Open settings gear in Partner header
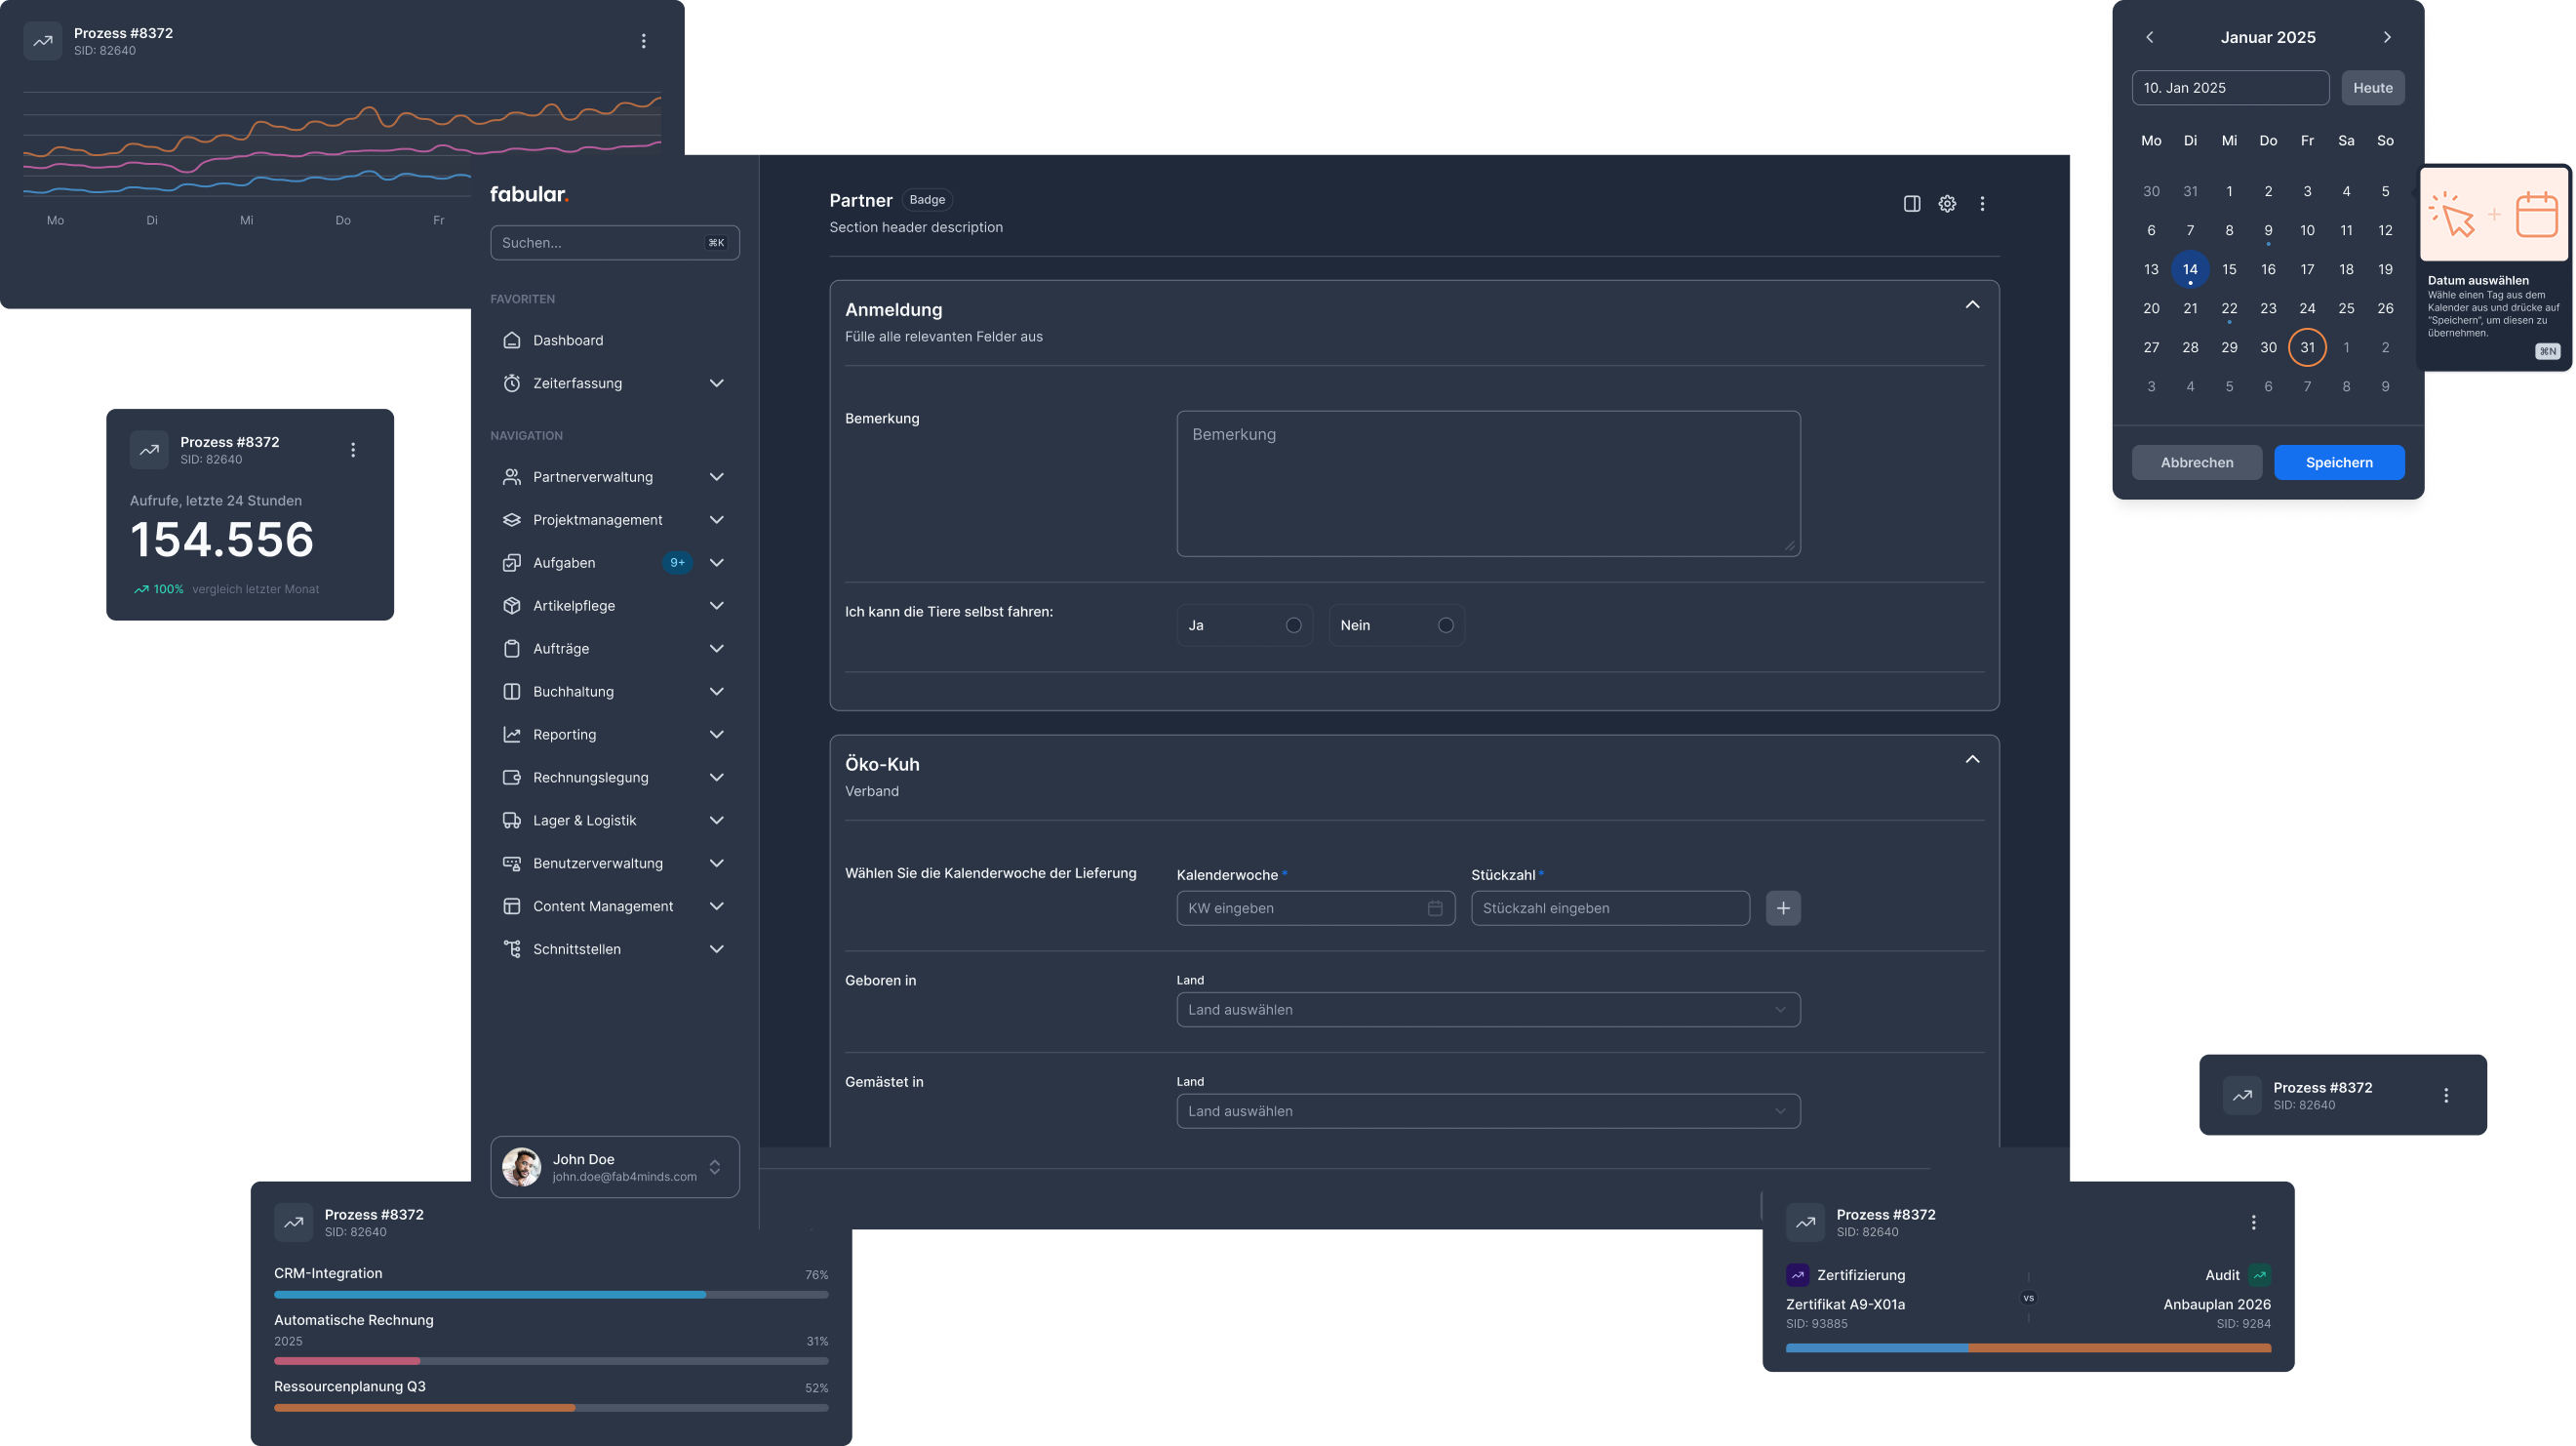 1946,204
